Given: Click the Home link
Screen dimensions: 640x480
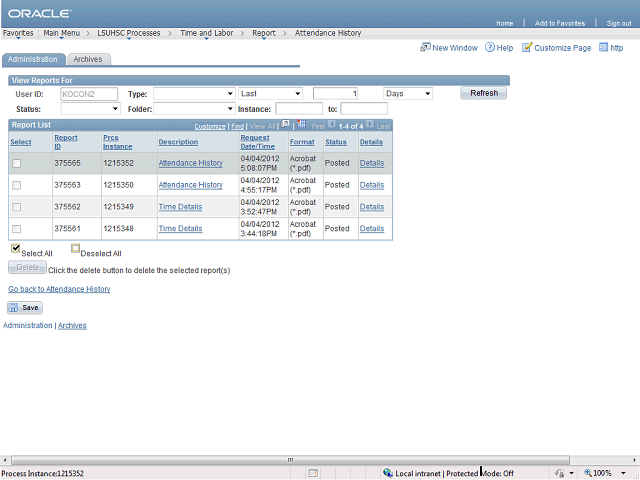Looking at the screenshot, I should pos(504,23).
